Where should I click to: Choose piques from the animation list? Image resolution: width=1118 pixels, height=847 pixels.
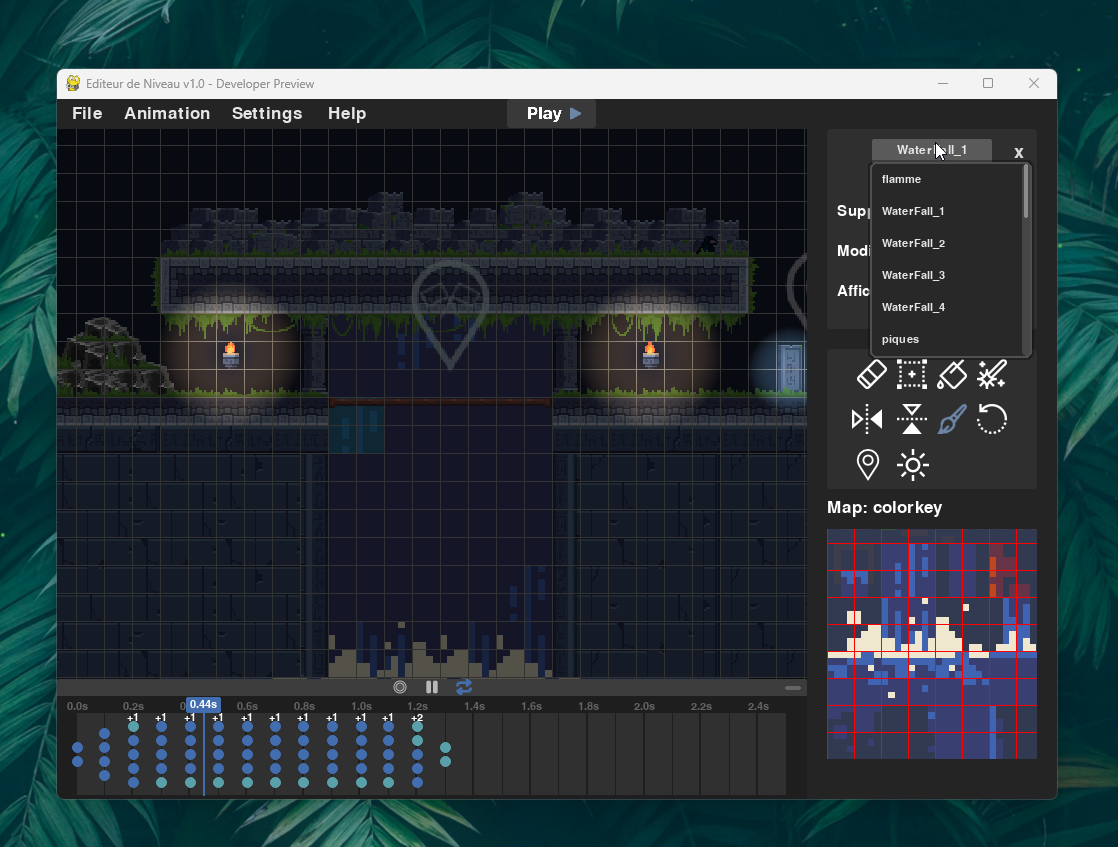click(x=947, y=339)
